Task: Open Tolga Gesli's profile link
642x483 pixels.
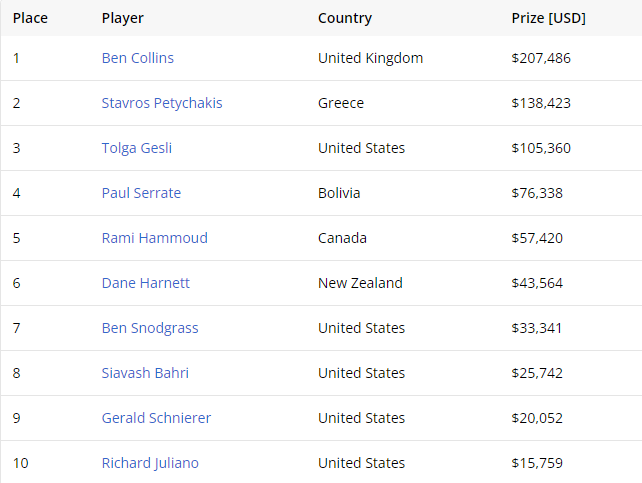Action: (137, 148)
